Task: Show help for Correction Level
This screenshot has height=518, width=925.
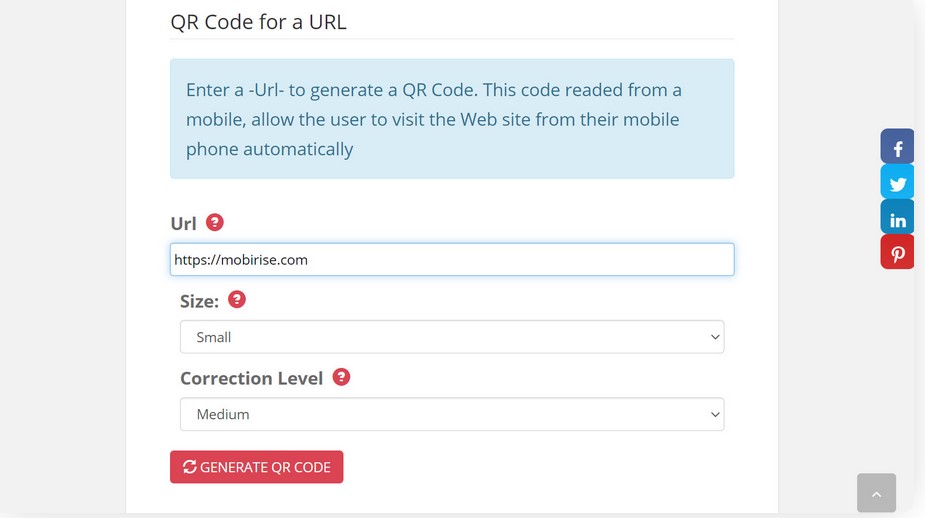Action: tap(341, 377)
